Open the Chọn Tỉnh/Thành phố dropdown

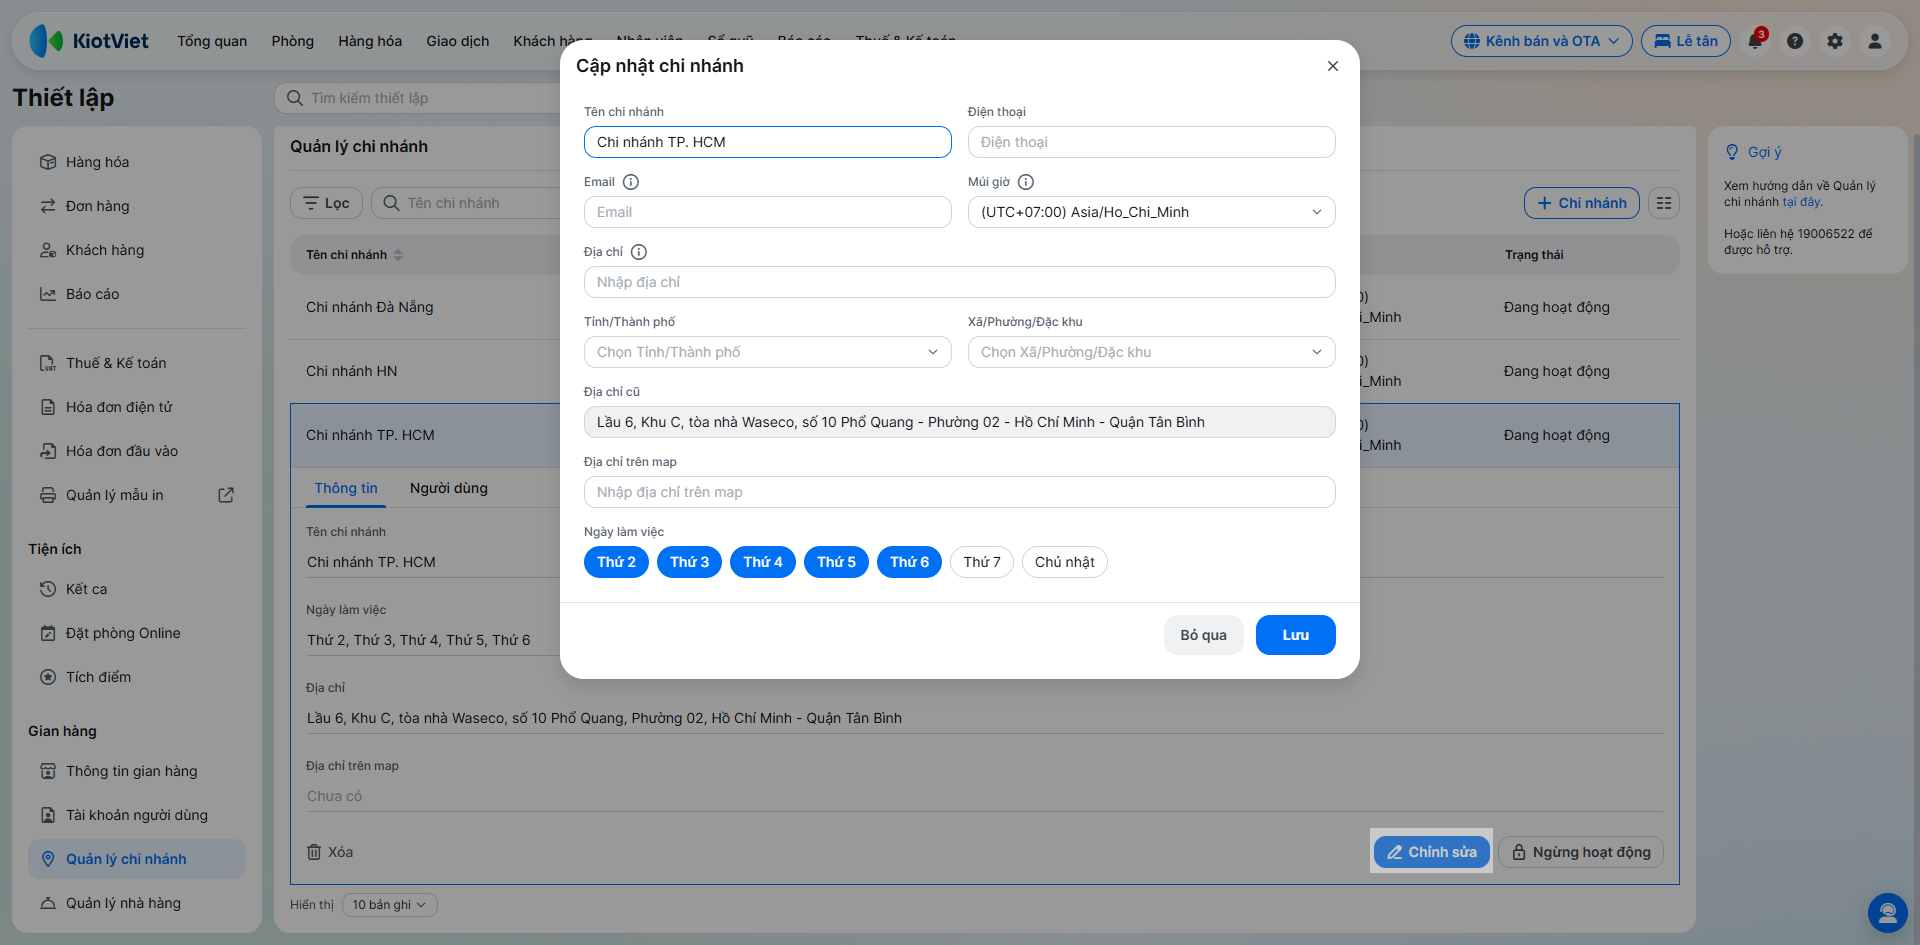point(767,352)
